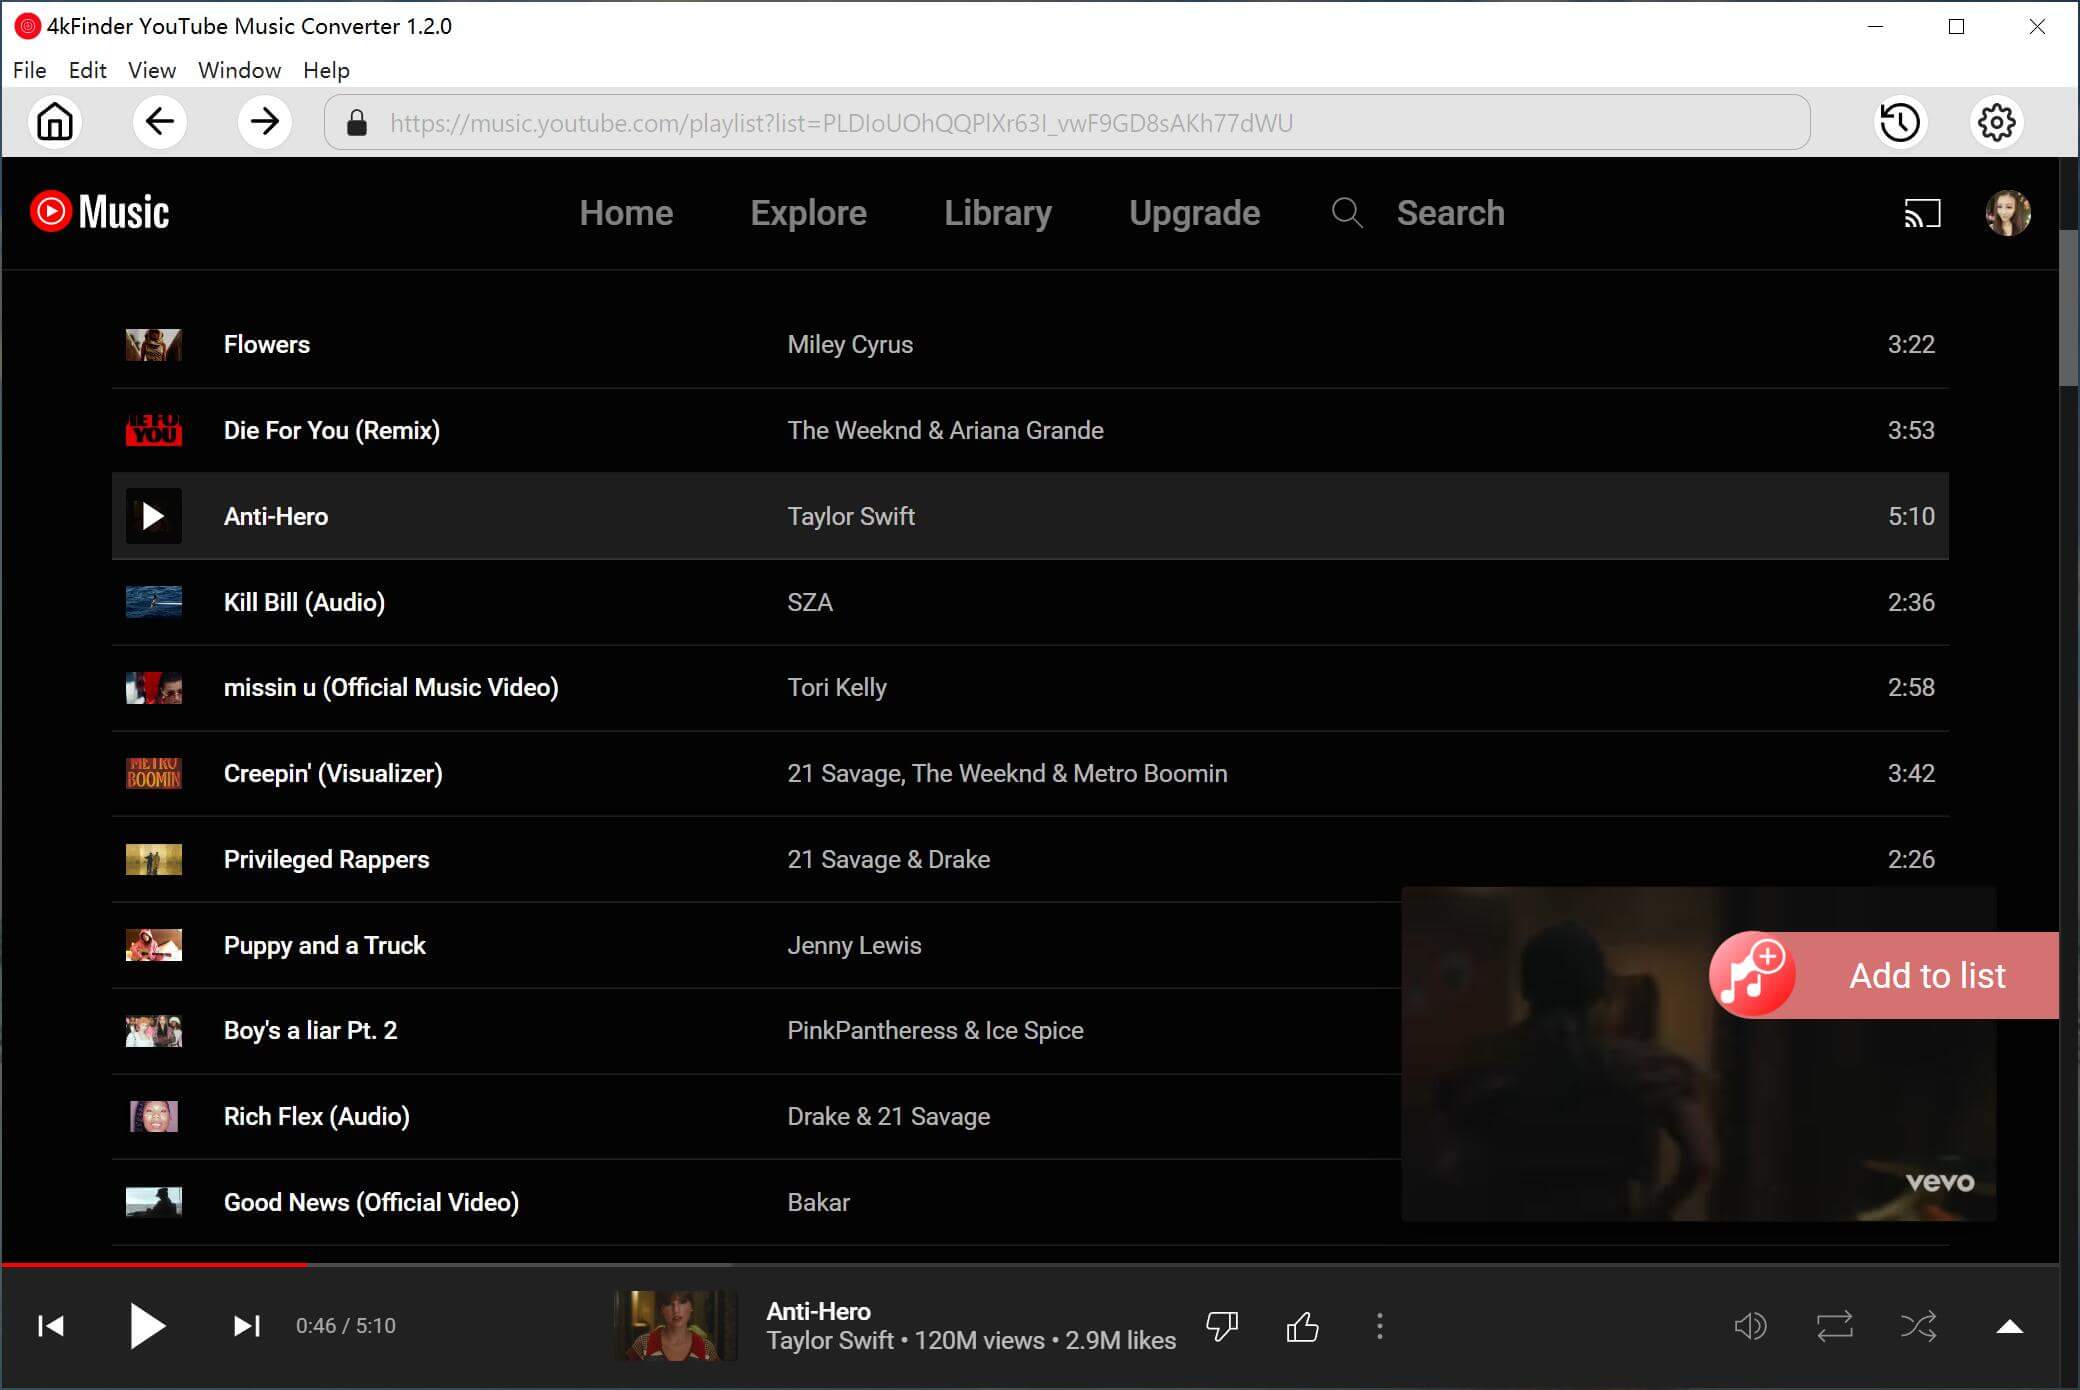Viewport: 2080px width, 1390px height.
Task: Click shuffle playback icon
Action: (1919, 1326)
